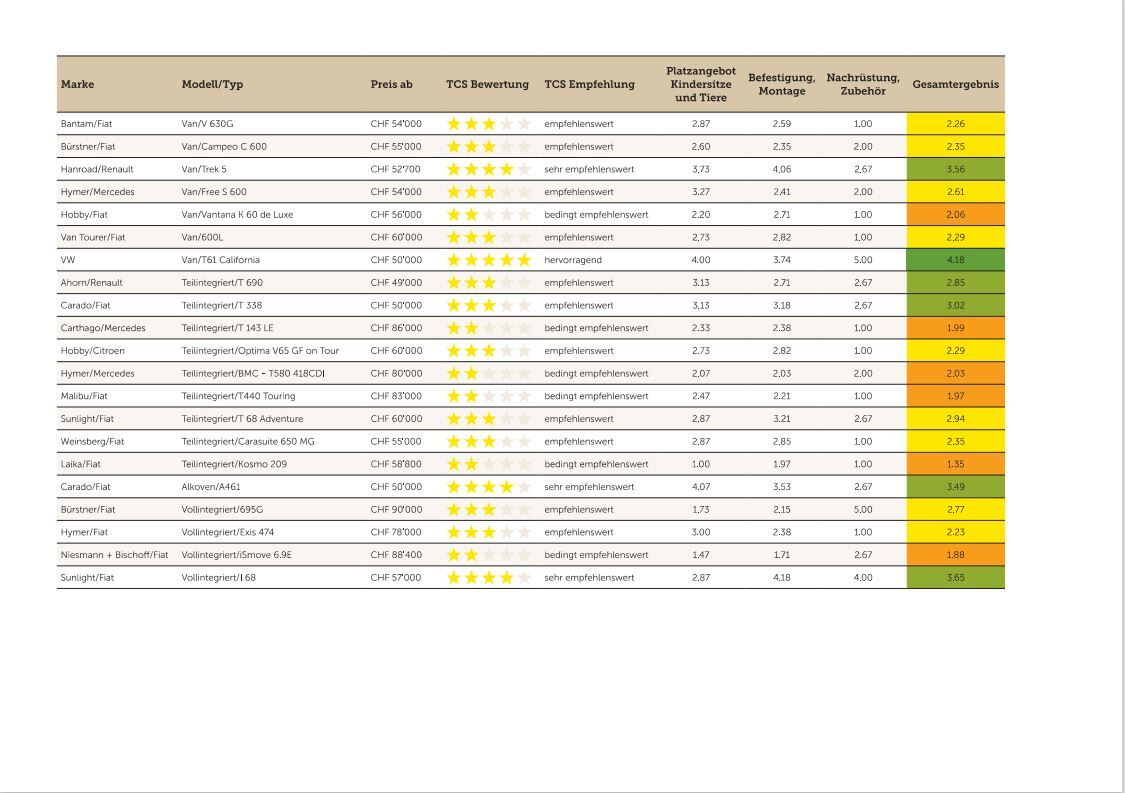
Task: Select the "Teilintegriert/Kosmo 209" model cell
Action: coord(235,464)
